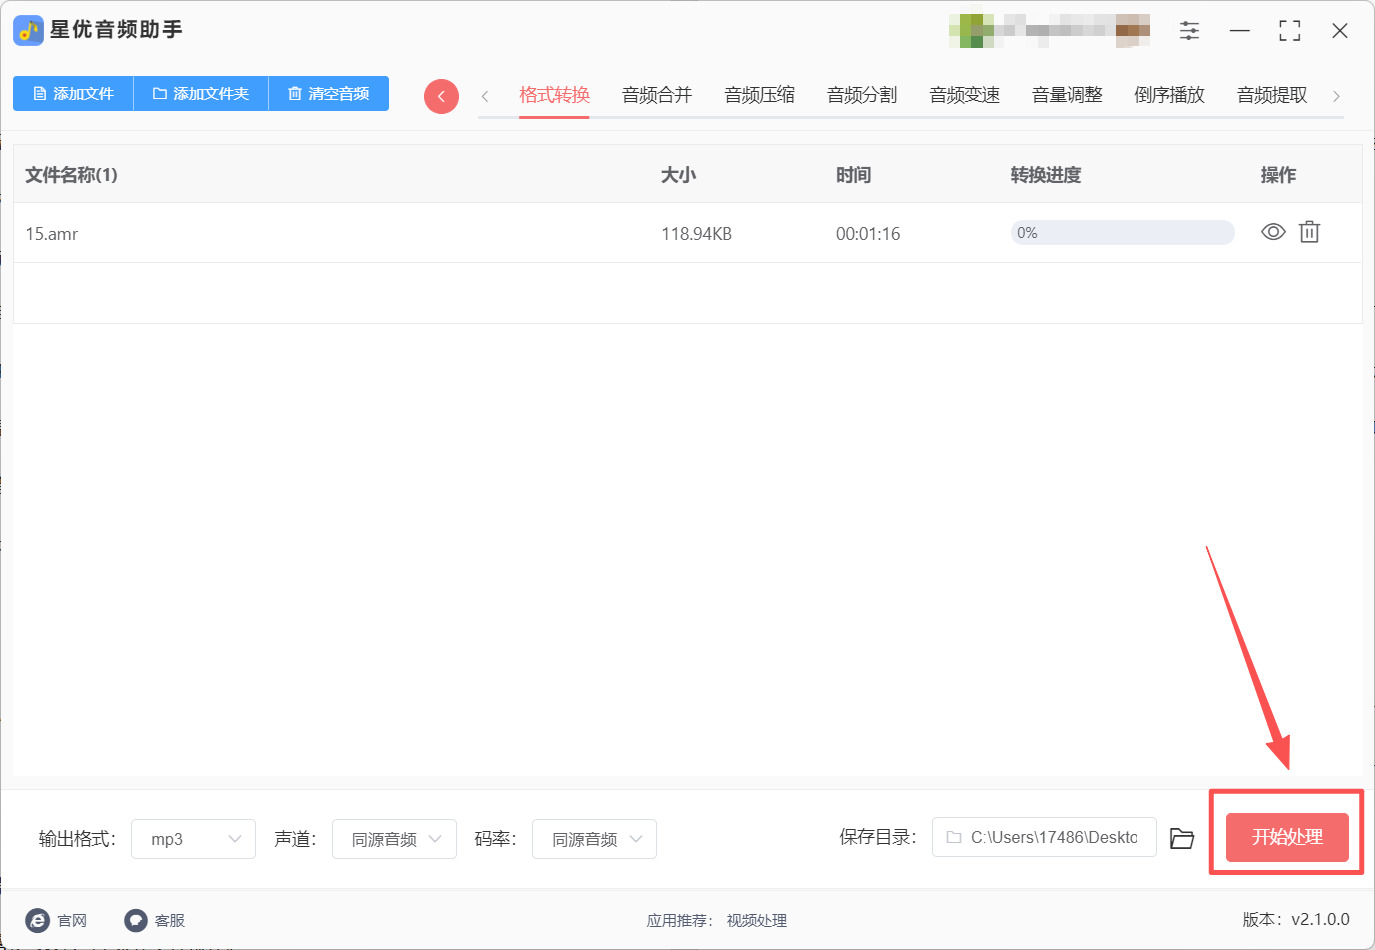1375x950 pixels.
Task: Open settings via sliders icon top right
Action: [x=1189, y=30]
